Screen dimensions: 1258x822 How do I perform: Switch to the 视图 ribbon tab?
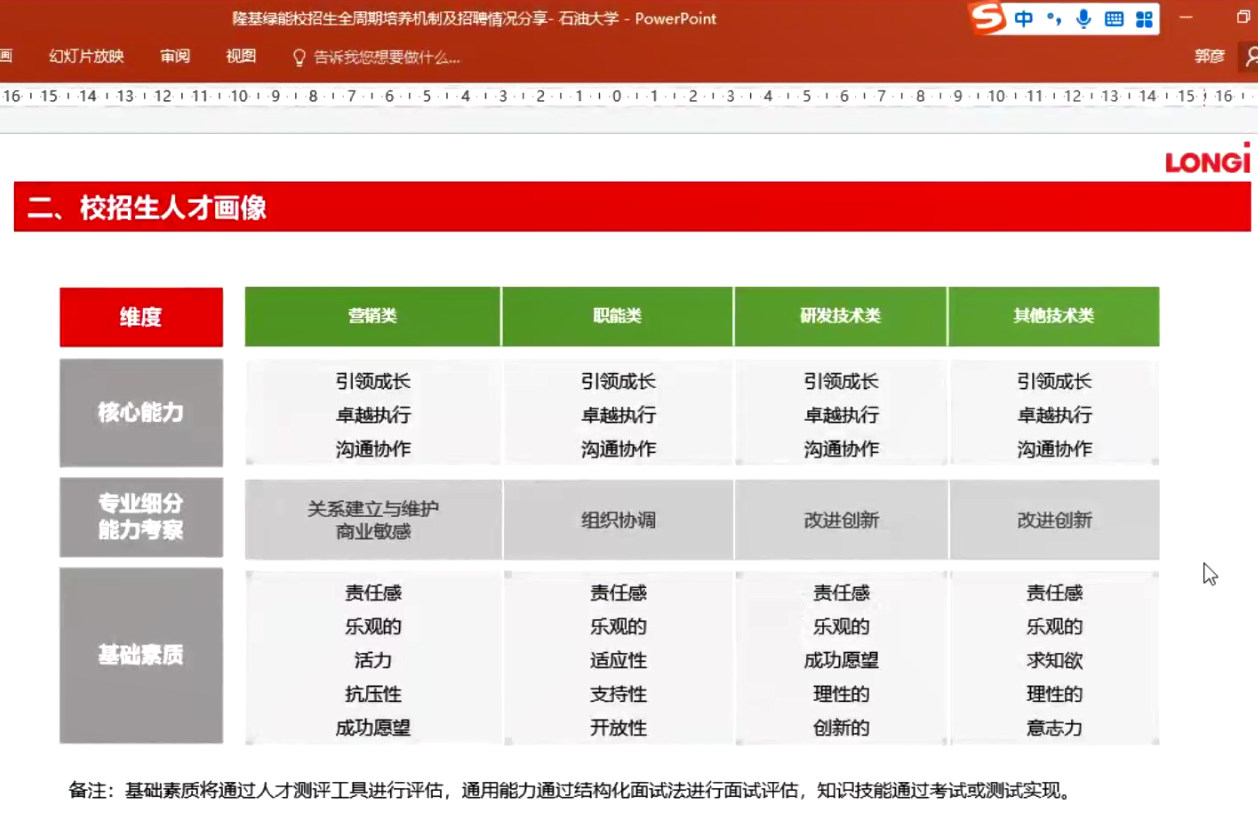coord(242,57)
